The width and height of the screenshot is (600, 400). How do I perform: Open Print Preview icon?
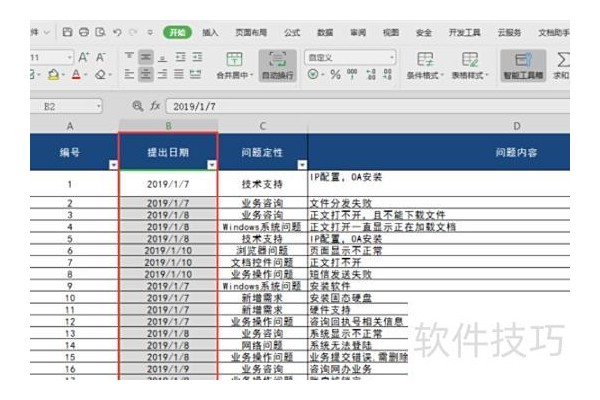tap(100, 32)
